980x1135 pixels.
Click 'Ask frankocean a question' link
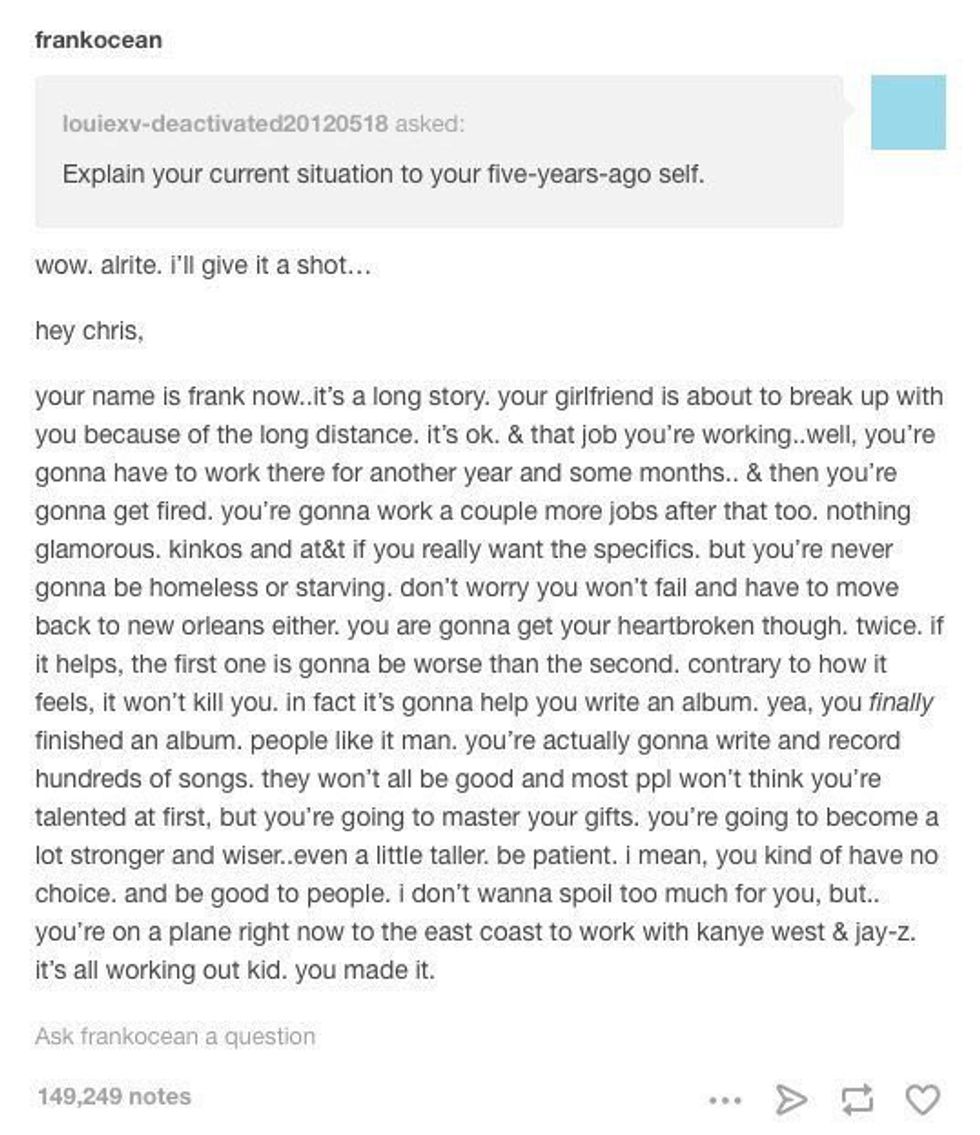point(175,1036)
